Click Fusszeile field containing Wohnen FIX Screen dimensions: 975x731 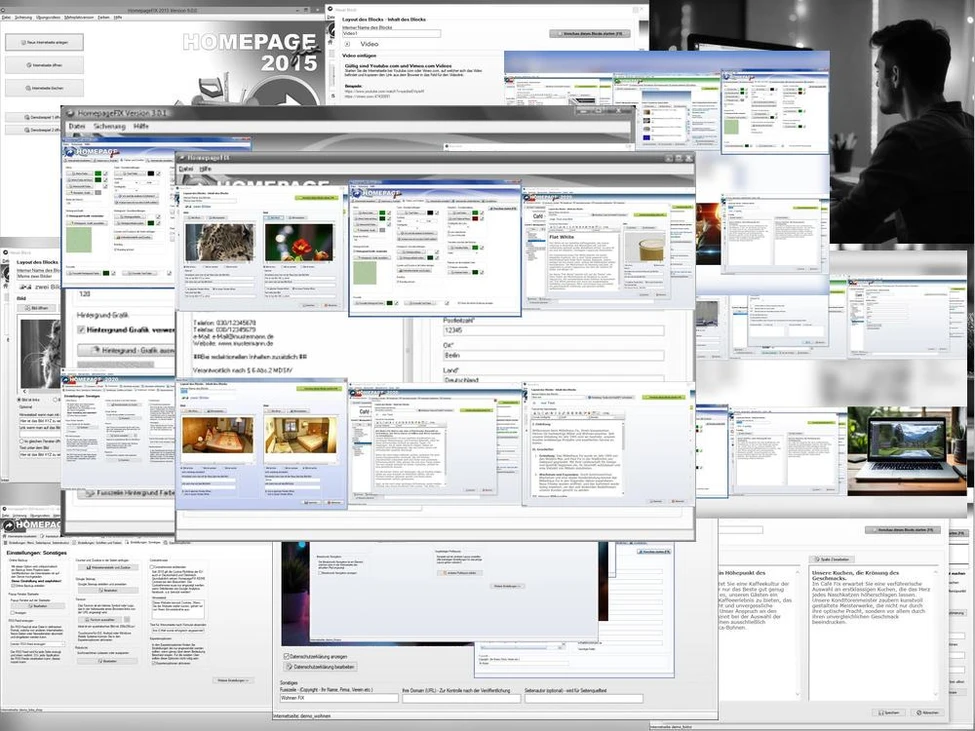[x=339, y=698]
